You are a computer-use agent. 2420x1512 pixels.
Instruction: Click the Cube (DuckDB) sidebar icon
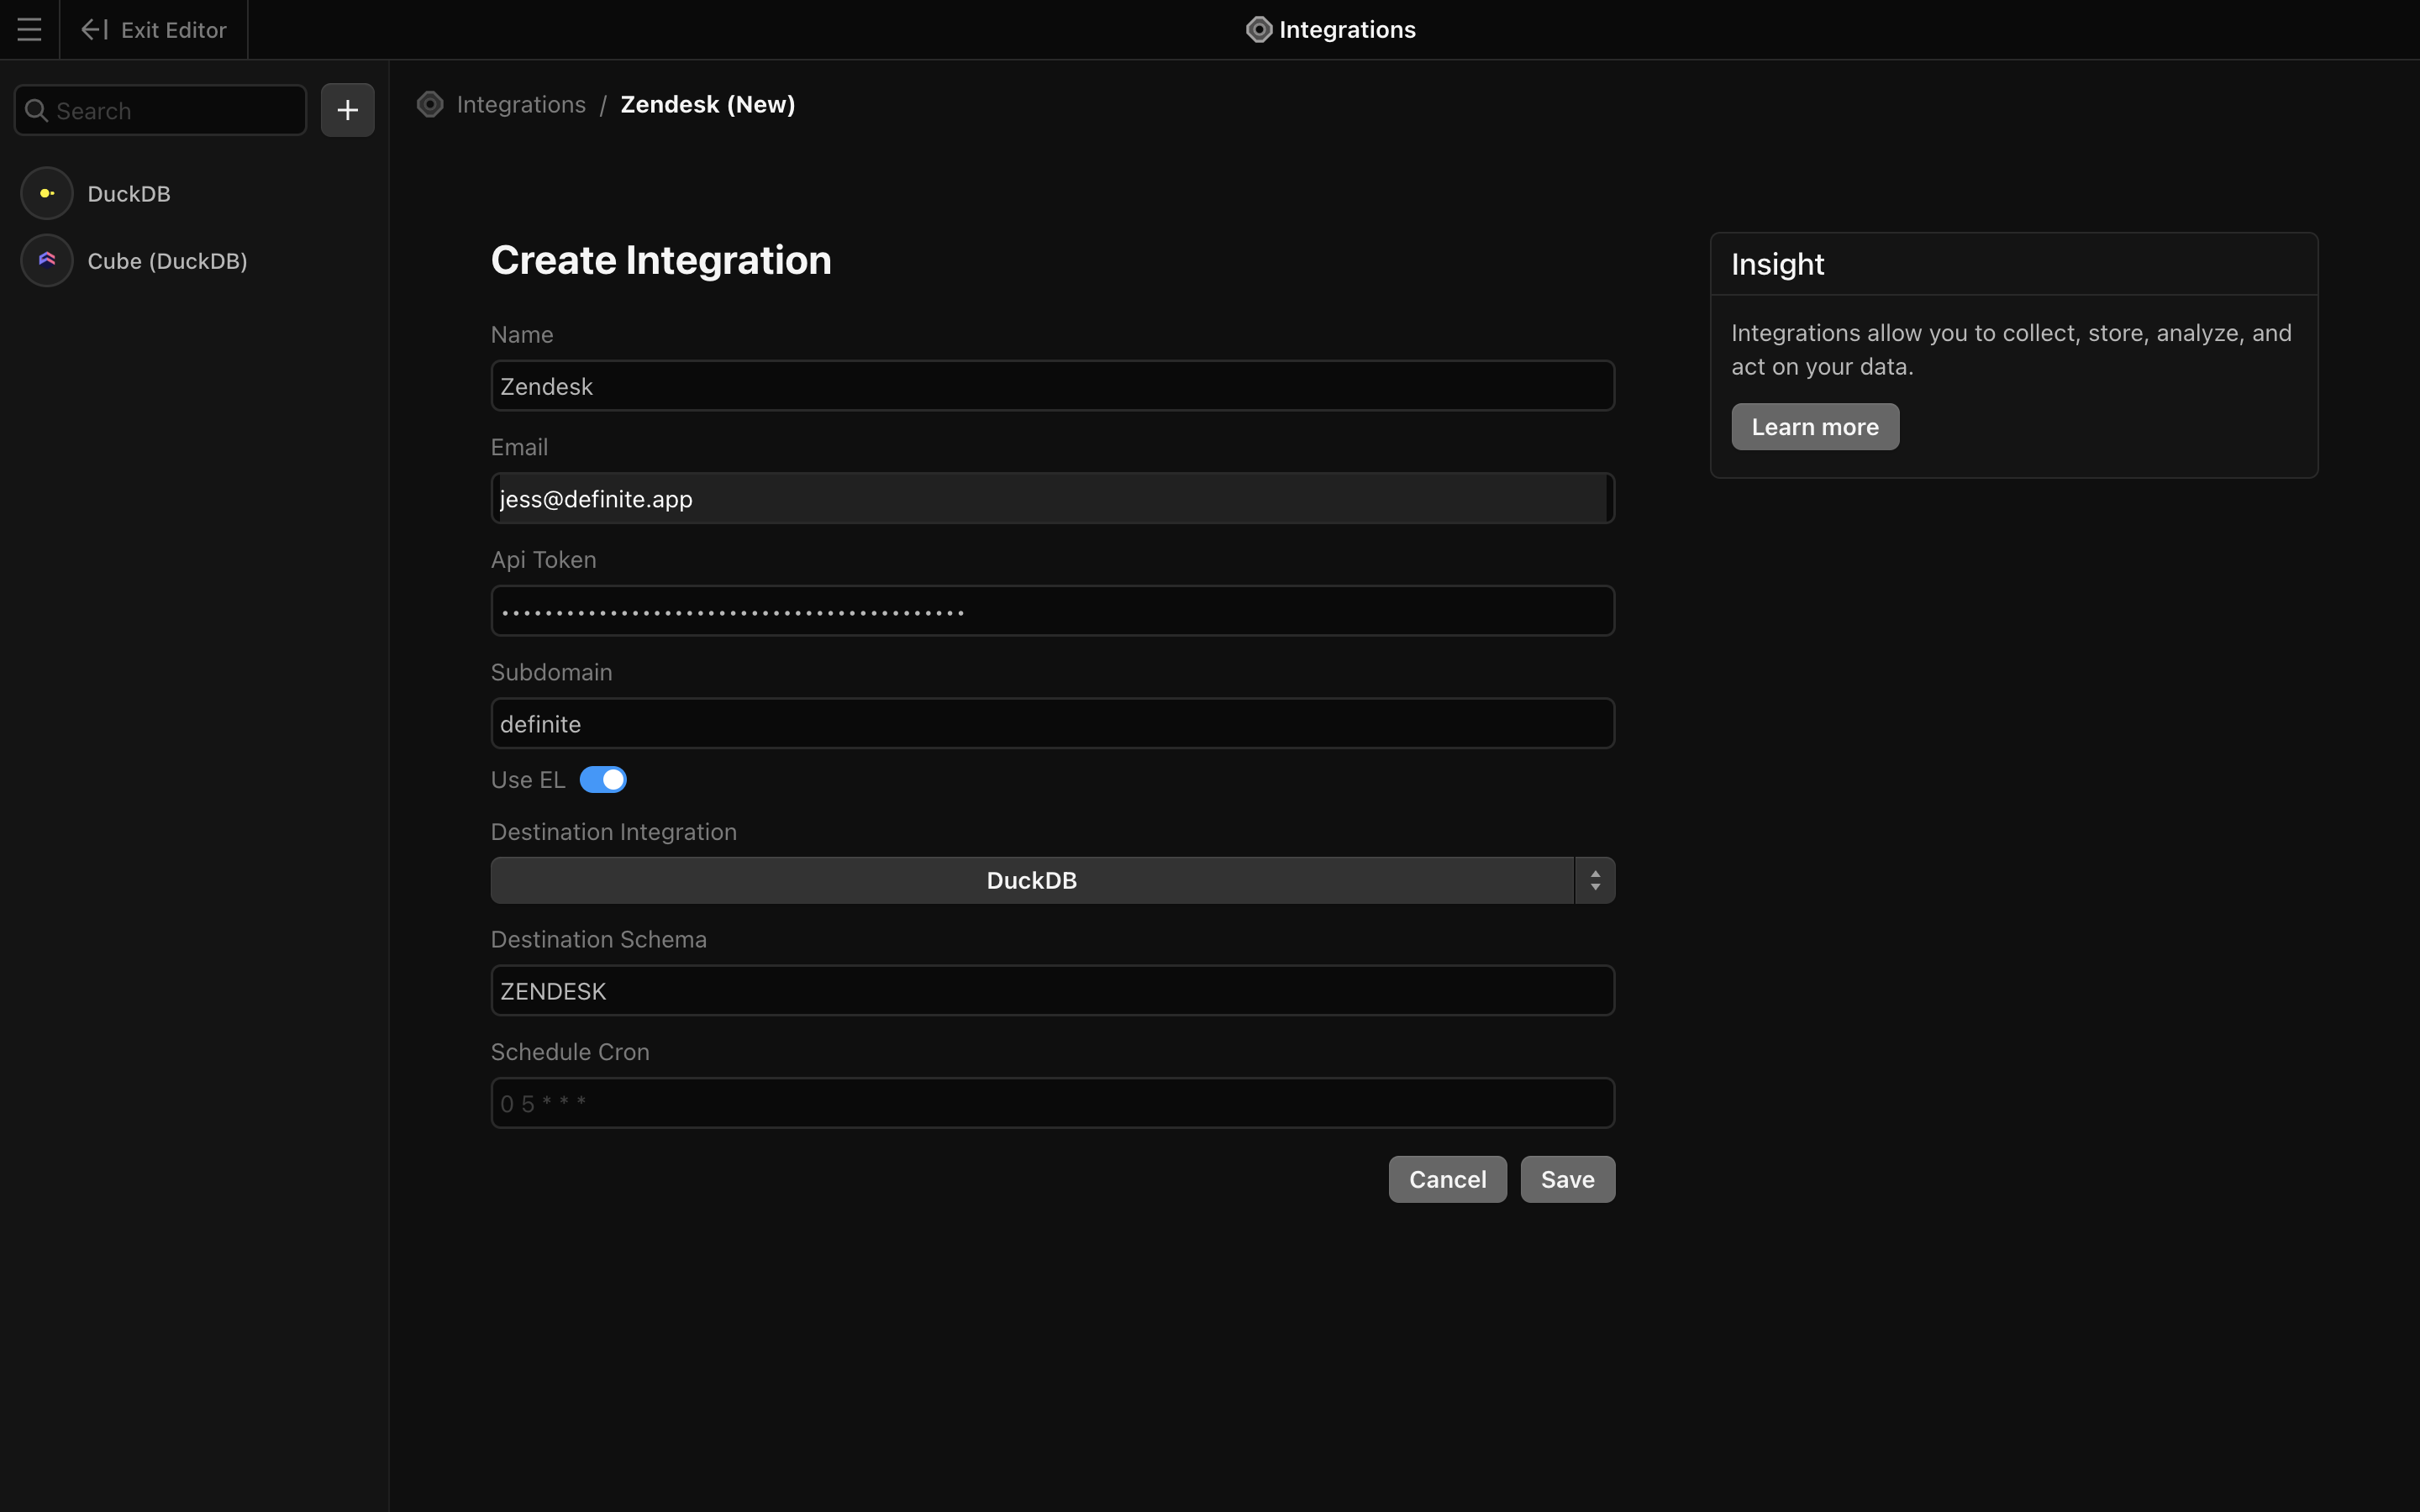47,261
